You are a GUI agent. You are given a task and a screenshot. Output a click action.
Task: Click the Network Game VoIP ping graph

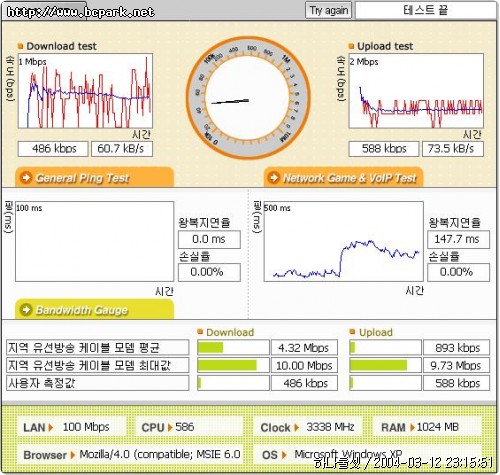(x=344, y=241)
